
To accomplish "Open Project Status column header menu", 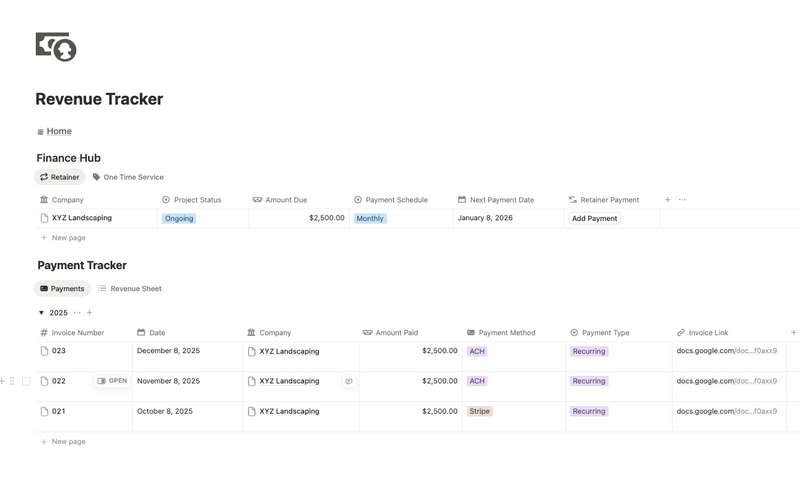I will 197,200.
